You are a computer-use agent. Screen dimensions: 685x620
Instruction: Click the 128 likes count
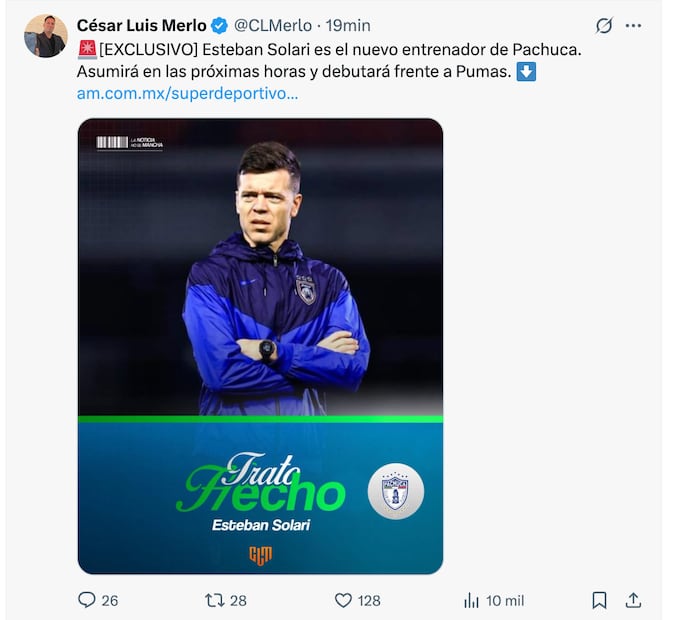point(369,600)
